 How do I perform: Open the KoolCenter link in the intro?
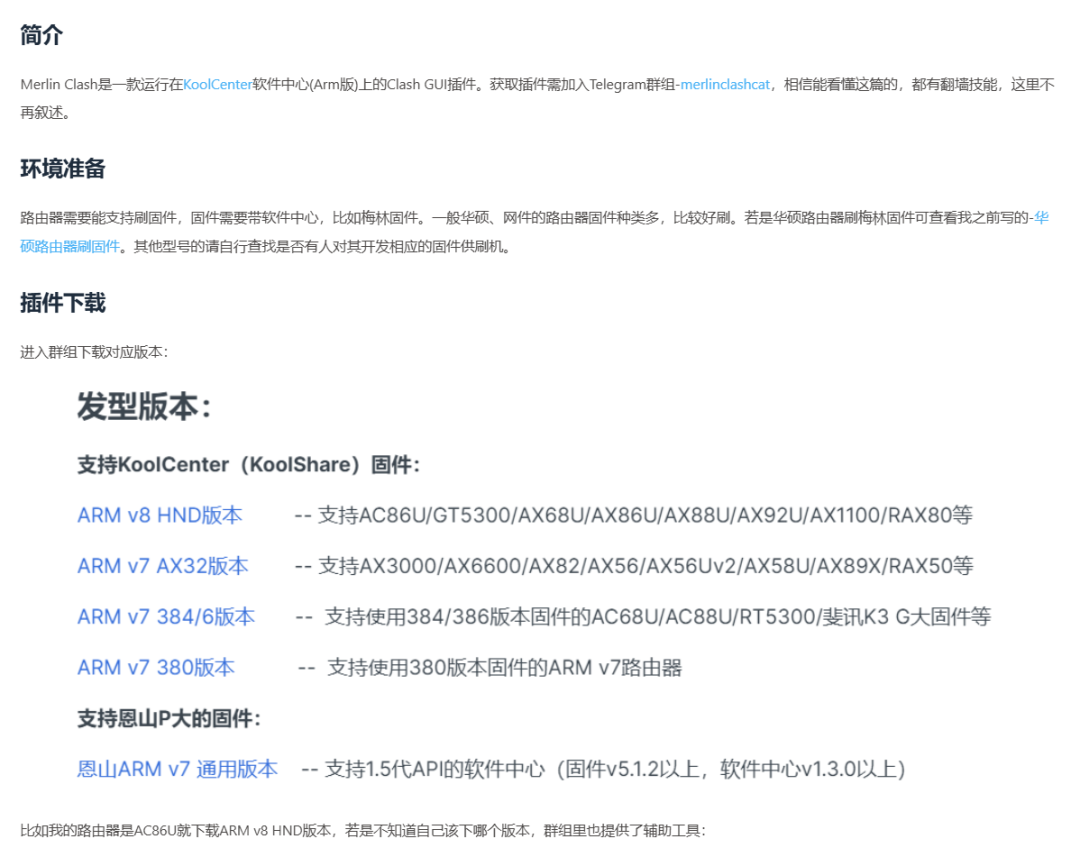[218, 85]
